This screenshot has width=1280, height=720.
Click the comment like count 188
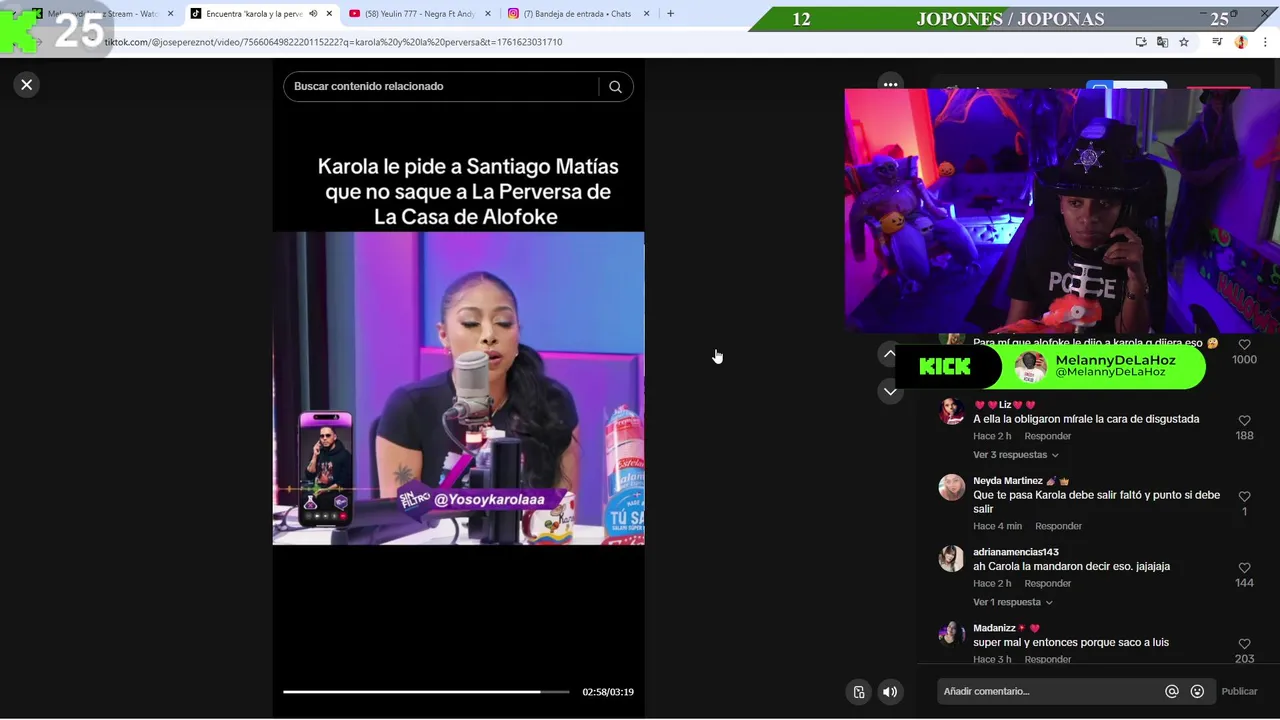[x=1244, y=436]
